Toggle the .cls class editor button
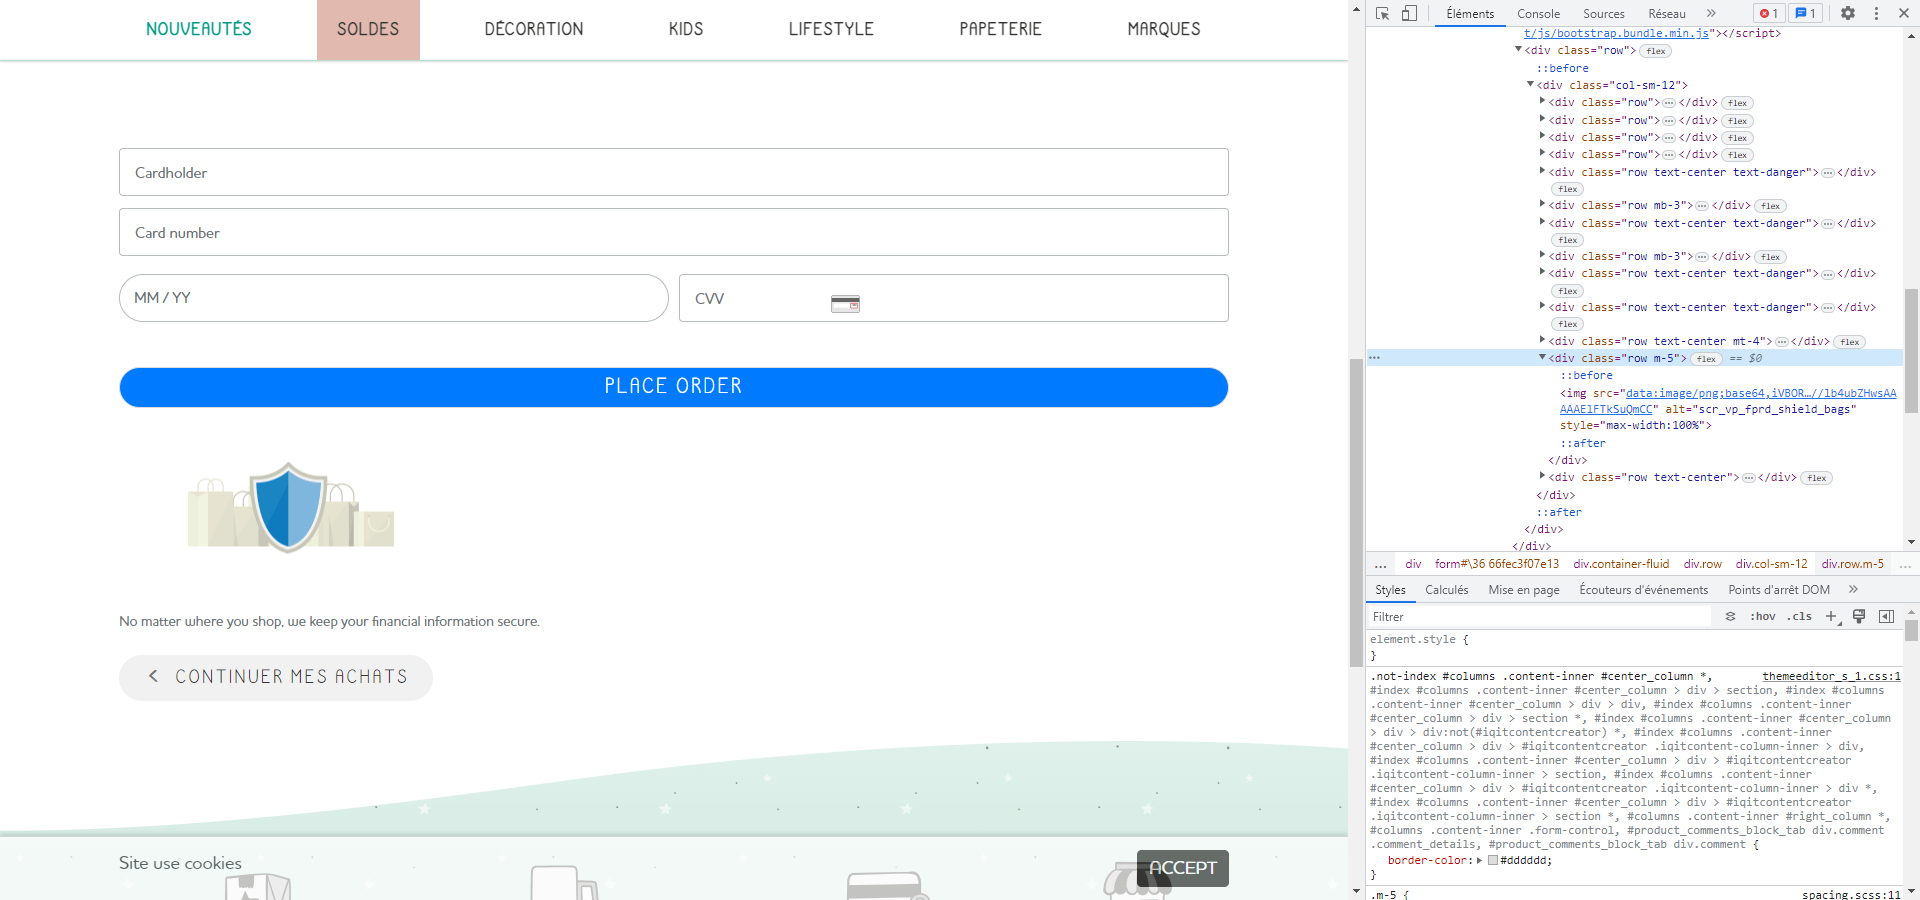 [1800, 616]
